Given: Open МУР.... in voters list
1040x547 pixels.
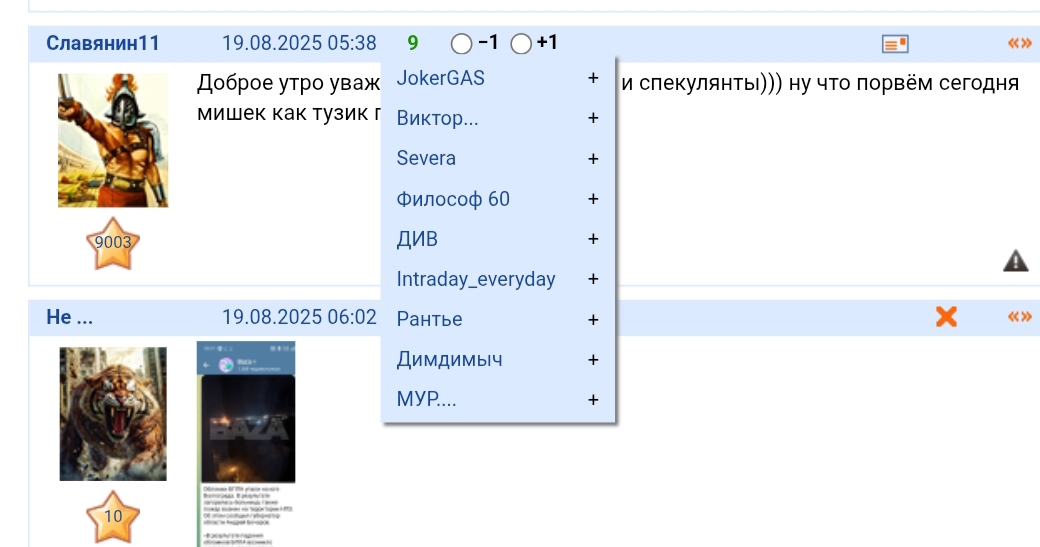Looking at the screenshot, I should [426, 399].
